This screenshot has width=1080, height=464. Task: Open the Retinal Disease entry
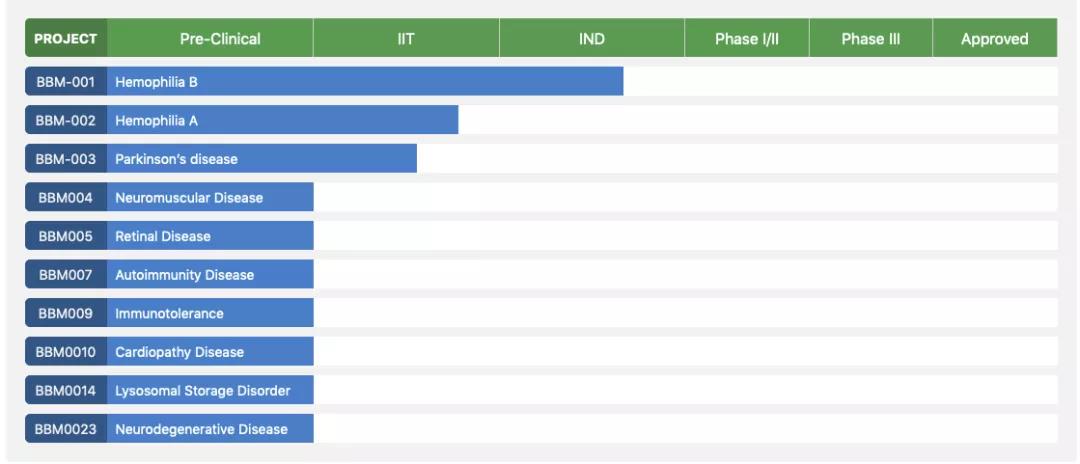point(210,236)
